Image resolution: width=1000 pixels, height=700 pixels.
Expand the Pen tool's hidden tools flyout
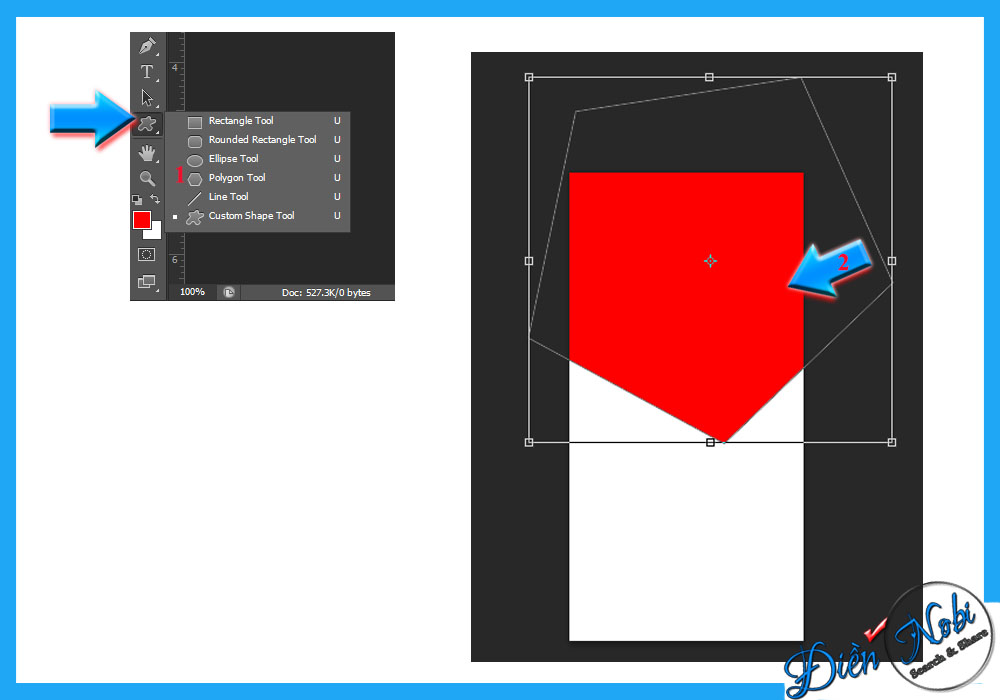pos(157,53)
